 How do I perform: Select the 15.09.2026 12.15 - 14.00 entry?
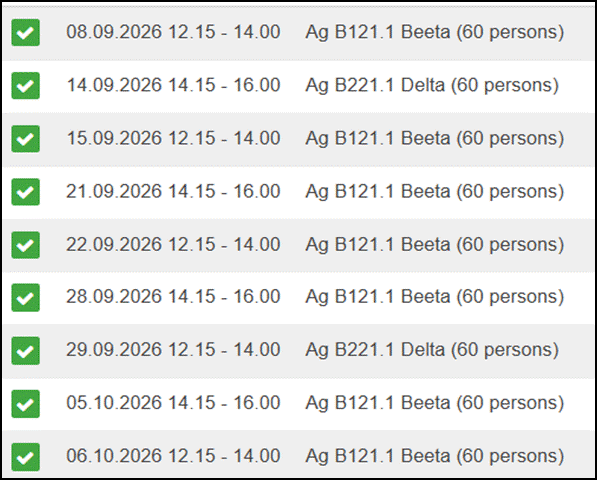pyautogui.click(x=173, y=138)
